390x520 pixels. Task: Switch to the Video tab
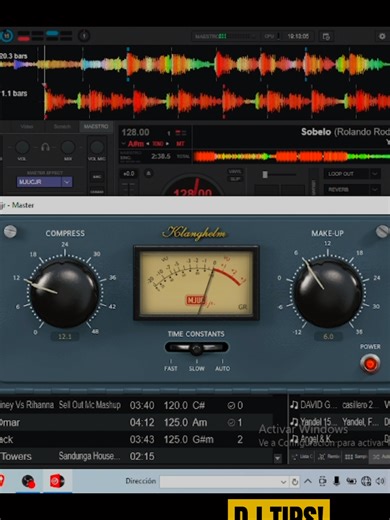click(27, 126)
